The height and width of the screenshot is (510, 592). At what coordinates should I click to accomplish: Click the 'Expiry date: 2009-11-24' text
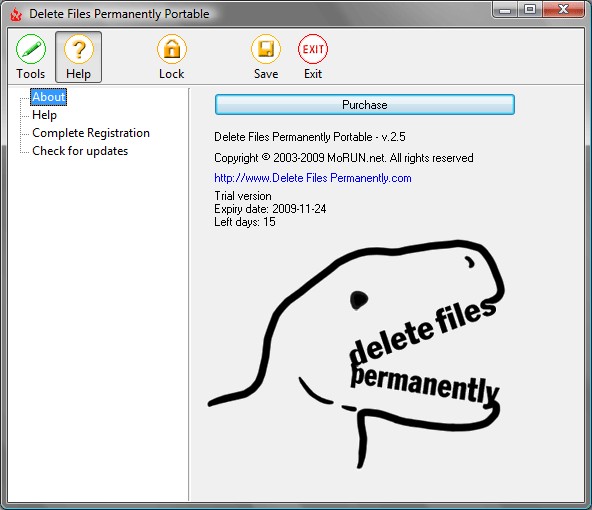pos(270,209)
